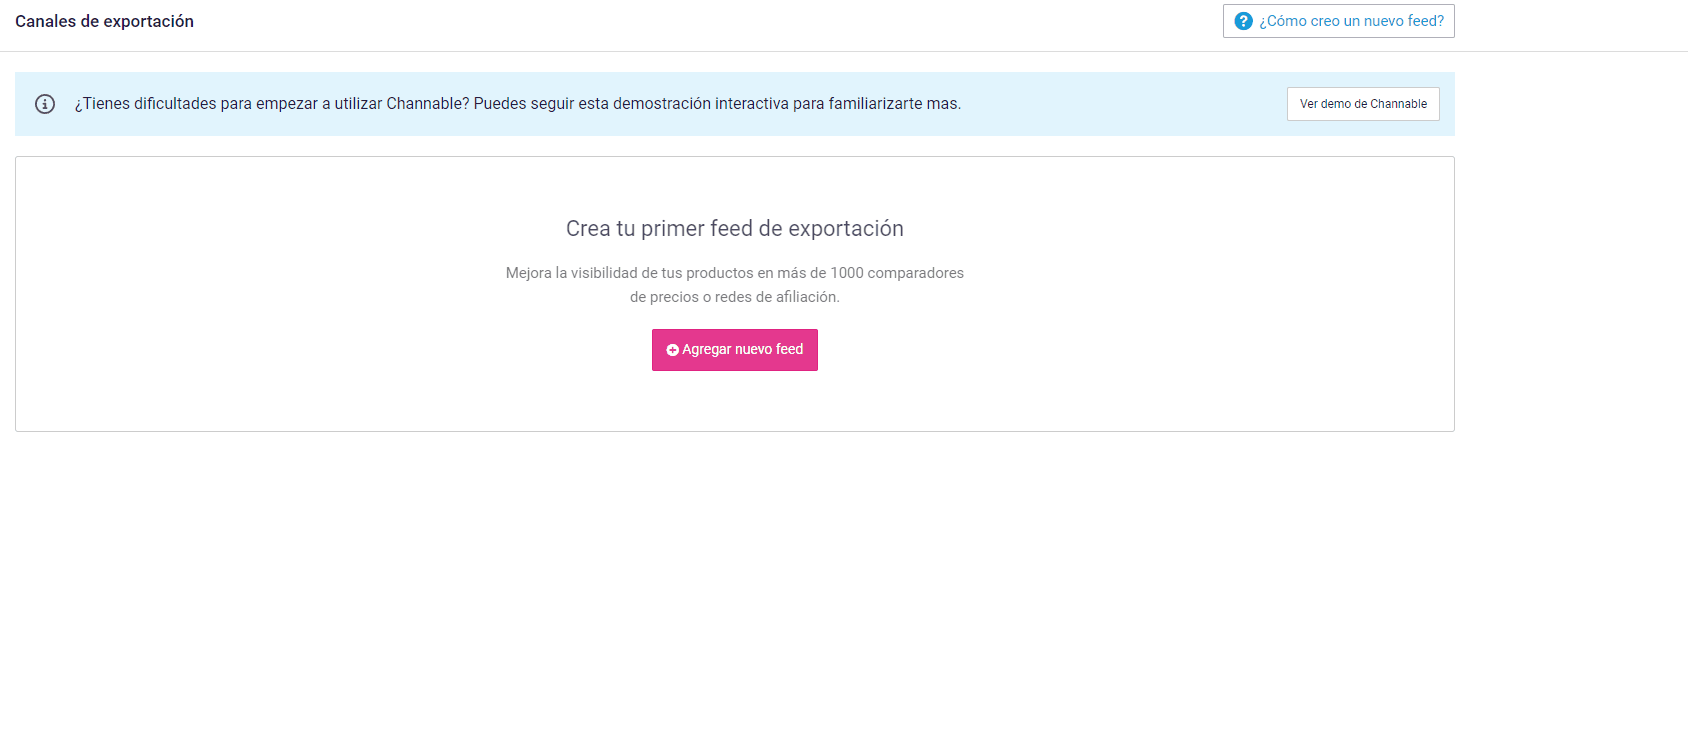Click the blue question mark help icon
The height and width of the screenshot is (752, 1688).
[1243, 21]
